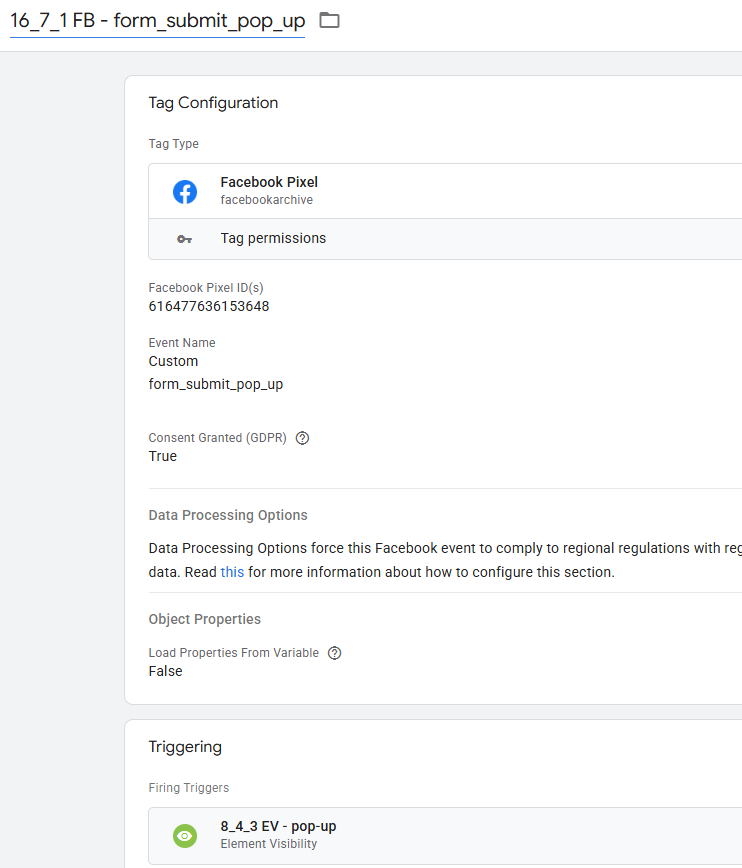This screenshot has height=868, width=742.
Task: Follow the "this" link in Data Processing Options
Action: point(232,573)
